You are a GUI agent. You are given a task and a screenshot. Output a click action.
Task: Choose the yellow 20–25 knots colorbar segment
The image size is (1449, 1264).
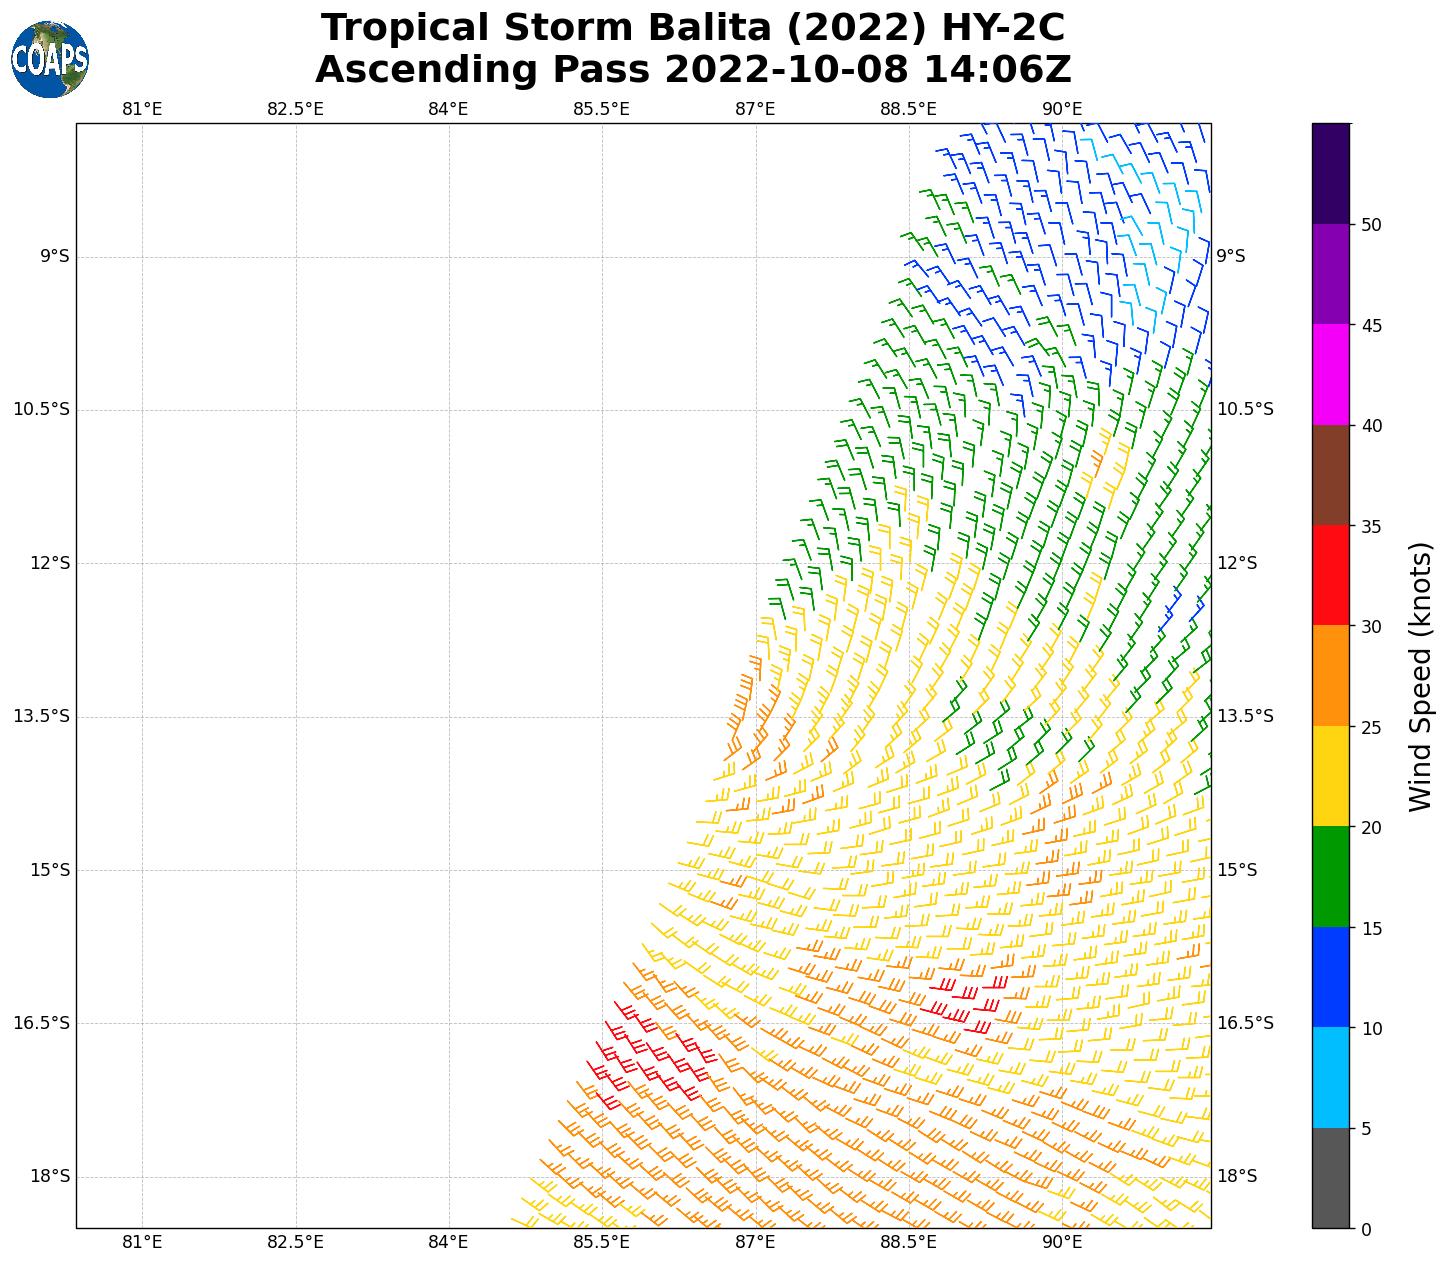coord(1330,776)
